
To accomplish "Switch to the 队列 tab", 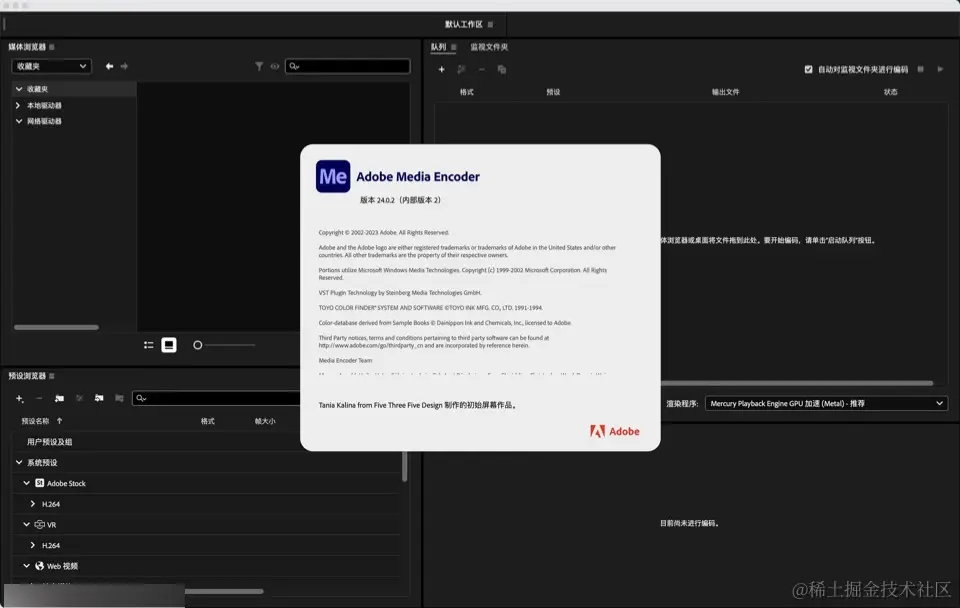I will click(438, 47).
